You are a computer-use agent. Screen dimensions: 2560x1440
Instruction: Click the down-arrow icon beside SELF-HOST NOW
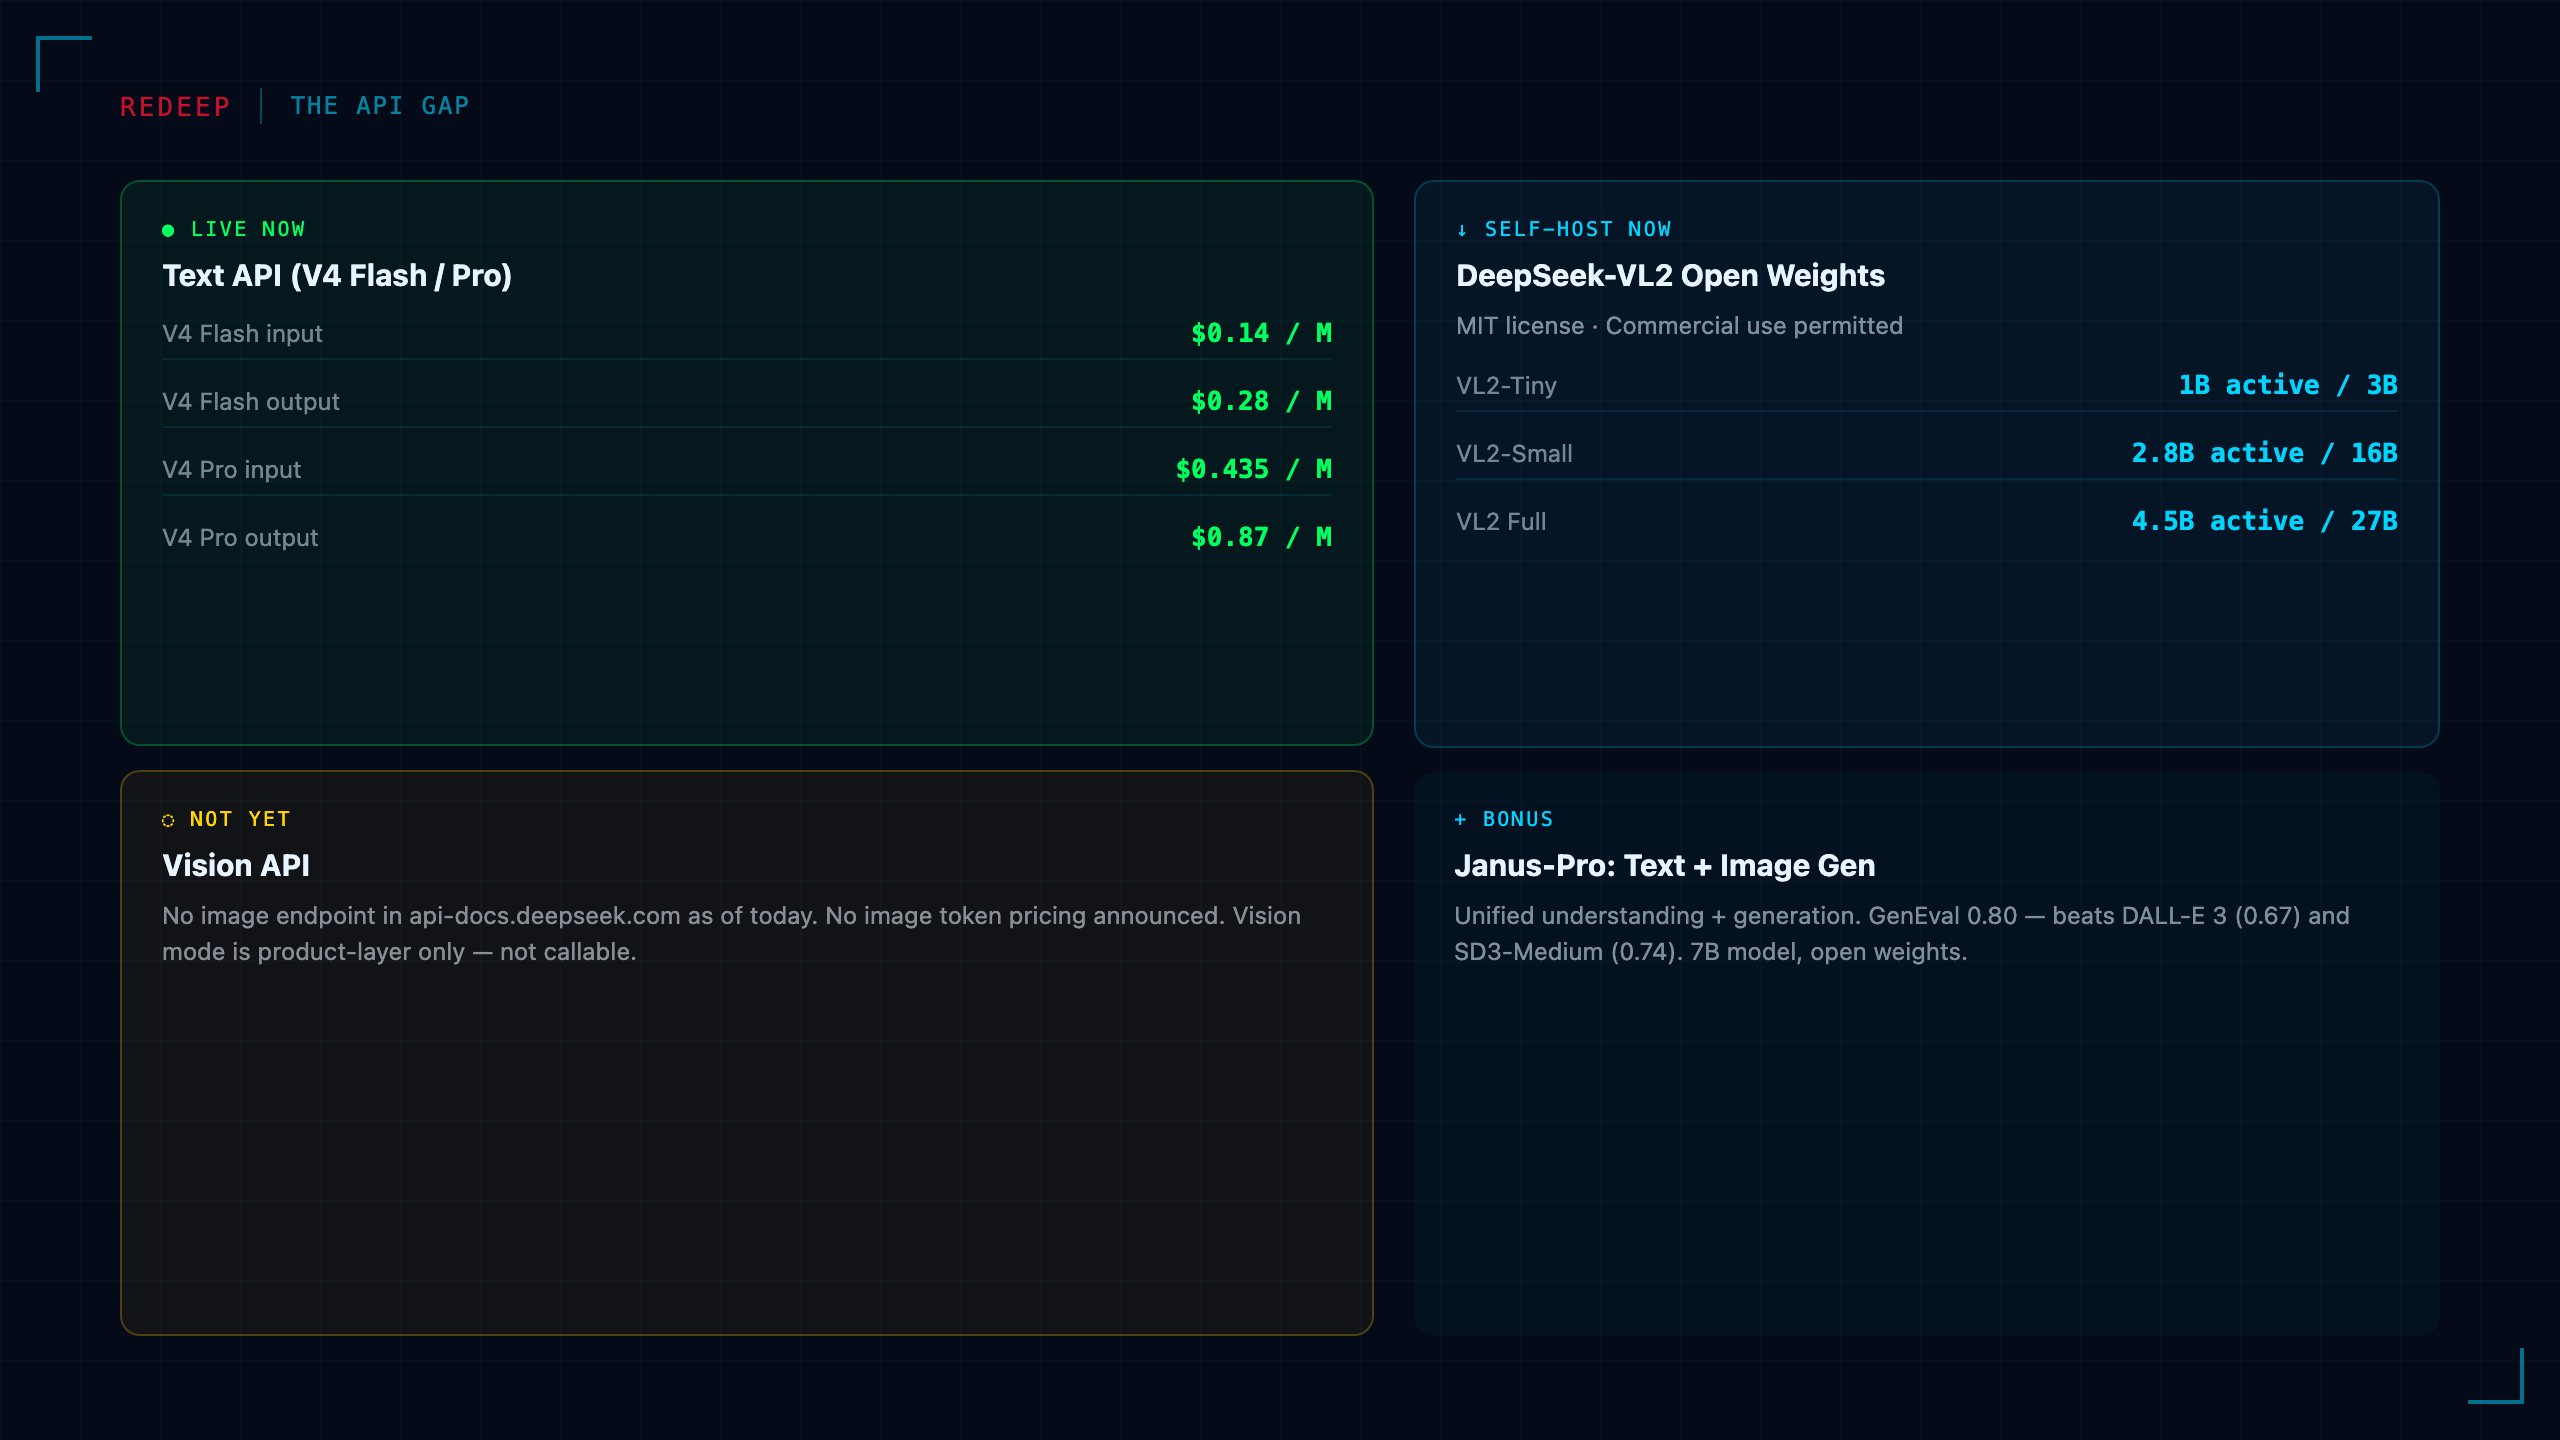(1462, 230)
